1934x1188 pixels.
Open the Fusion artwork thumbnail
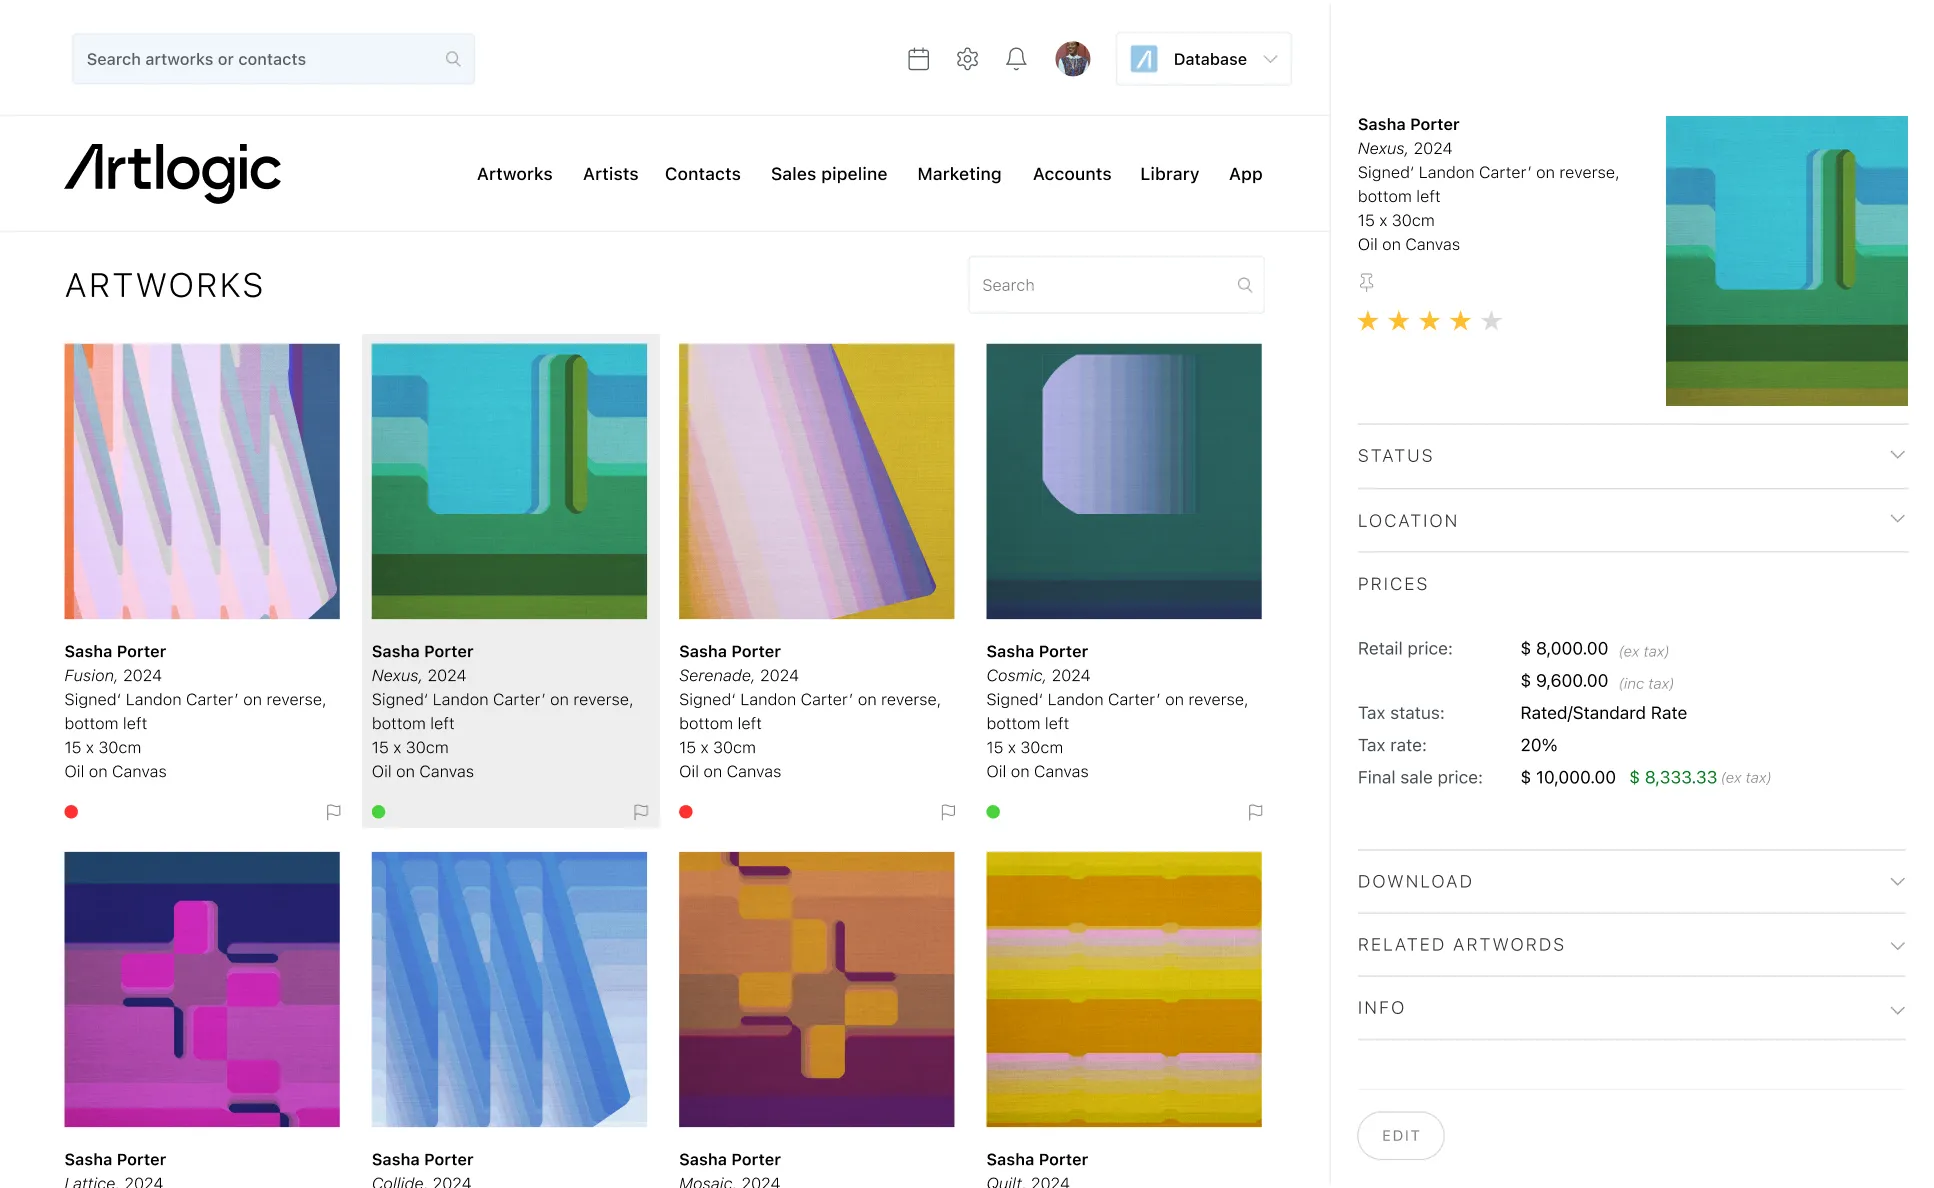(202, 481)
